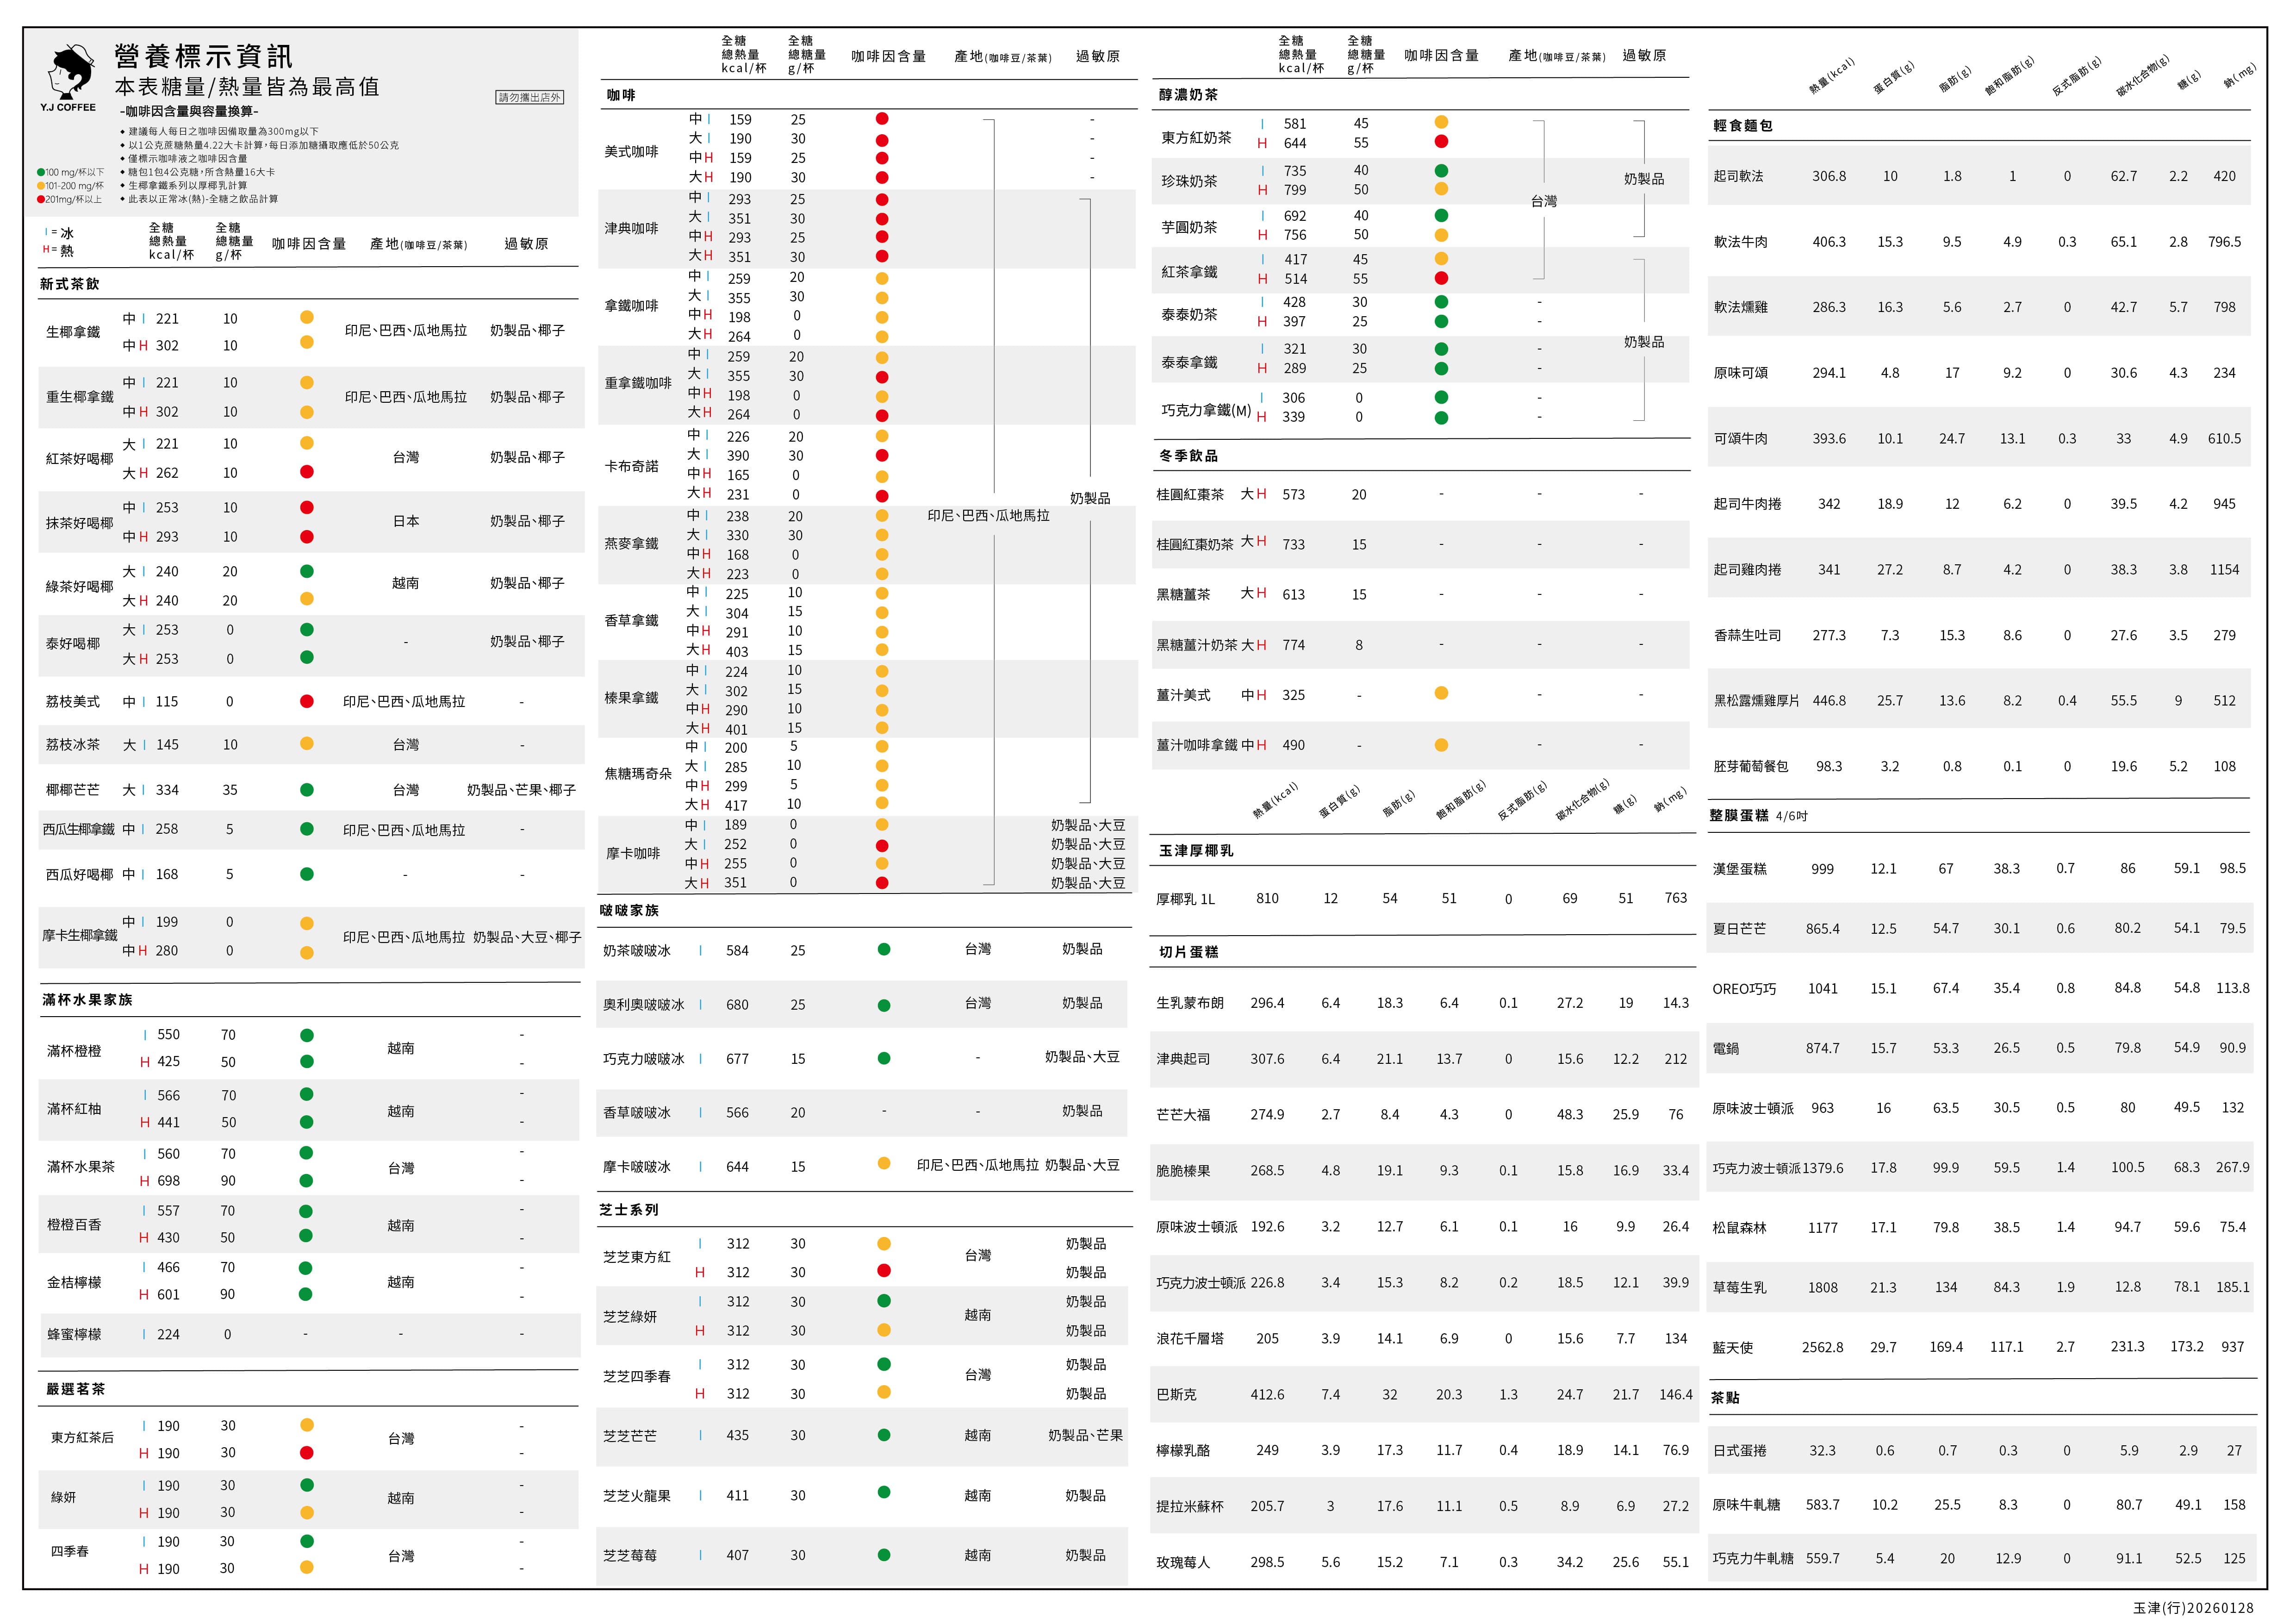Click the yellow caffeine dot for 薑汁美式
This screenshot has height=1624, width=2296.
1441,693
